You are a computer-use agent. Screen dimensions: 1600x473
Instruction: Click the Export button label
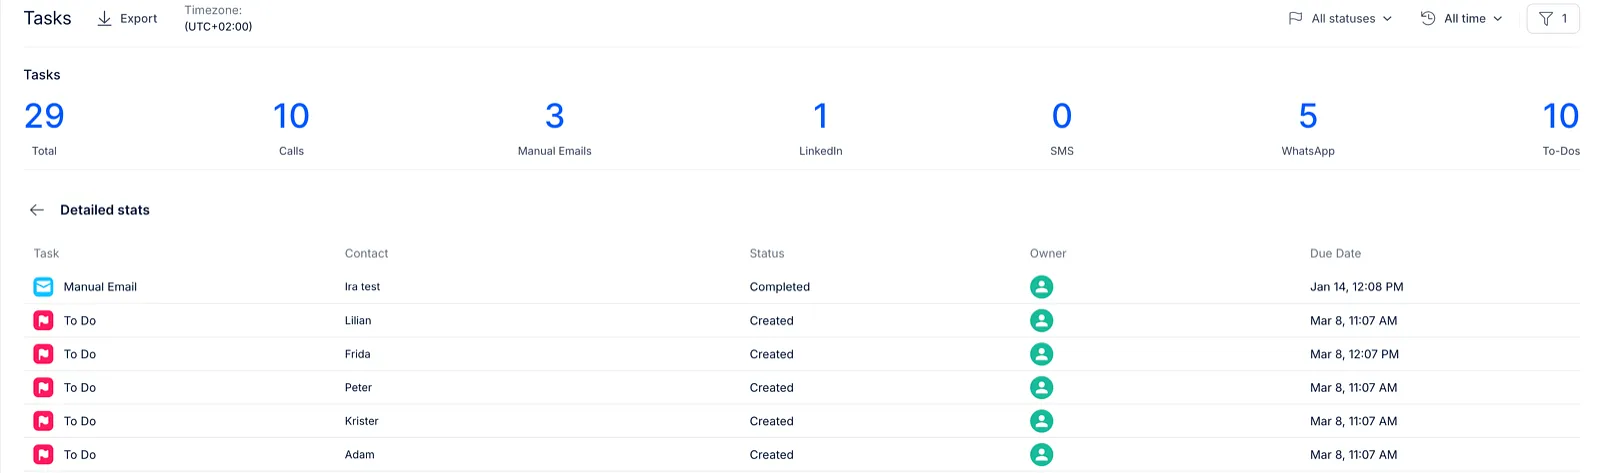(x=139, y=19)
